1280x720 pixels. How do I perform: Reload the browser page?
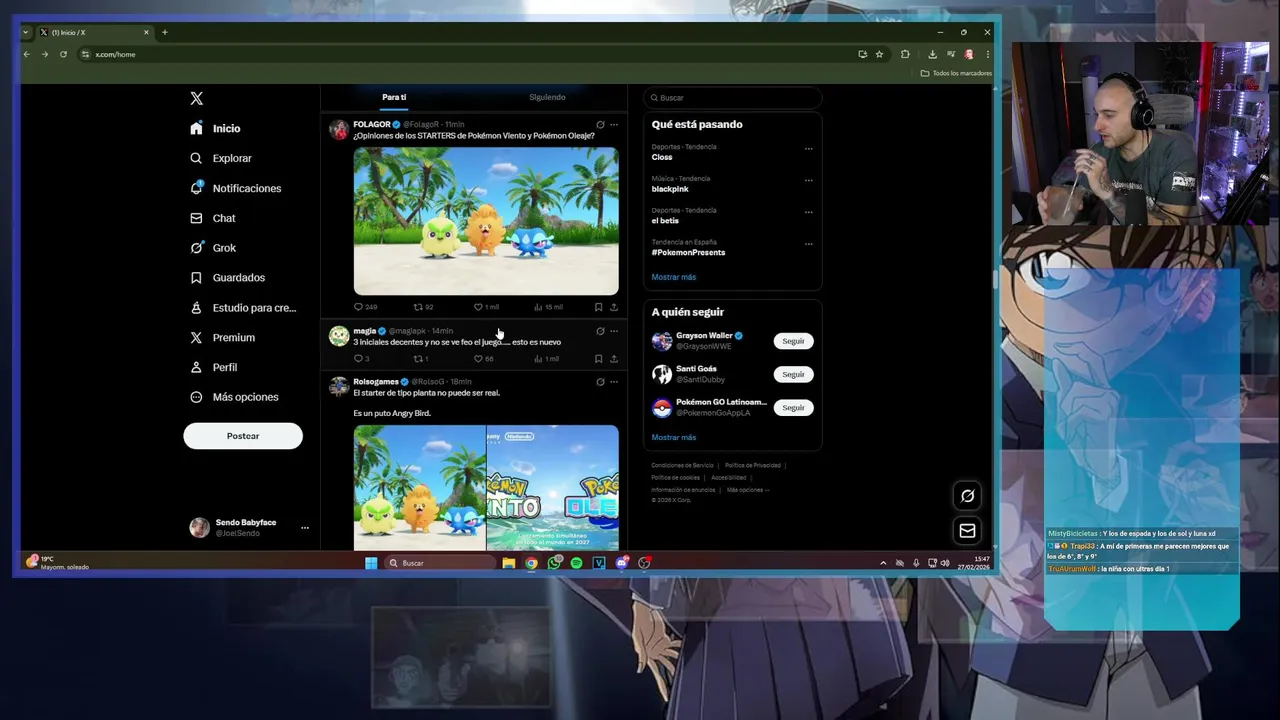click(63, 54)
